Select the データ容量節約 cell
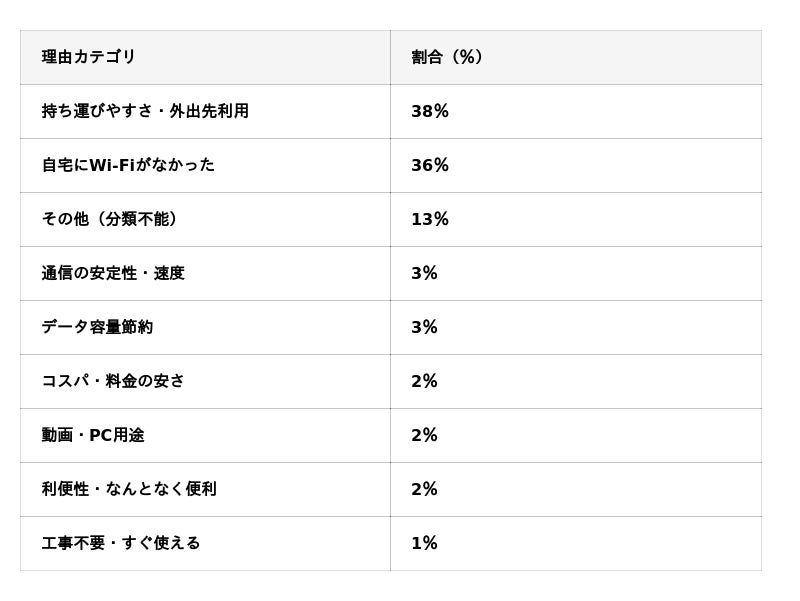The width and height of the screenshot is (800, 601). pos(97,327)
